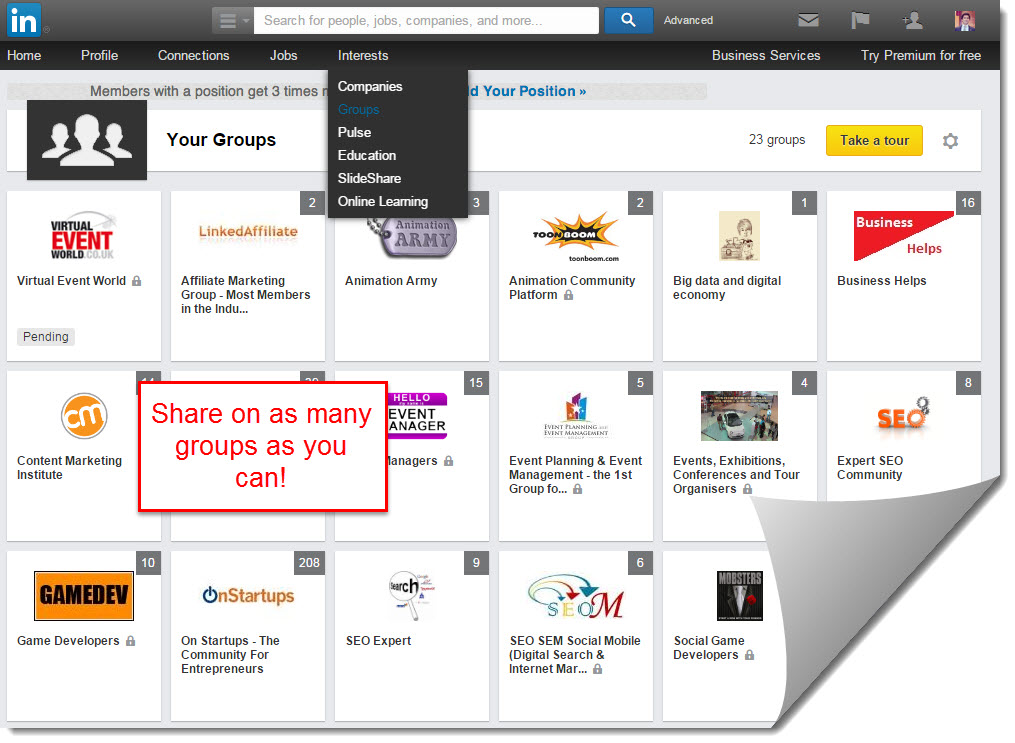
Task: Click the blue search magnifier button
Action: (628, 20)
